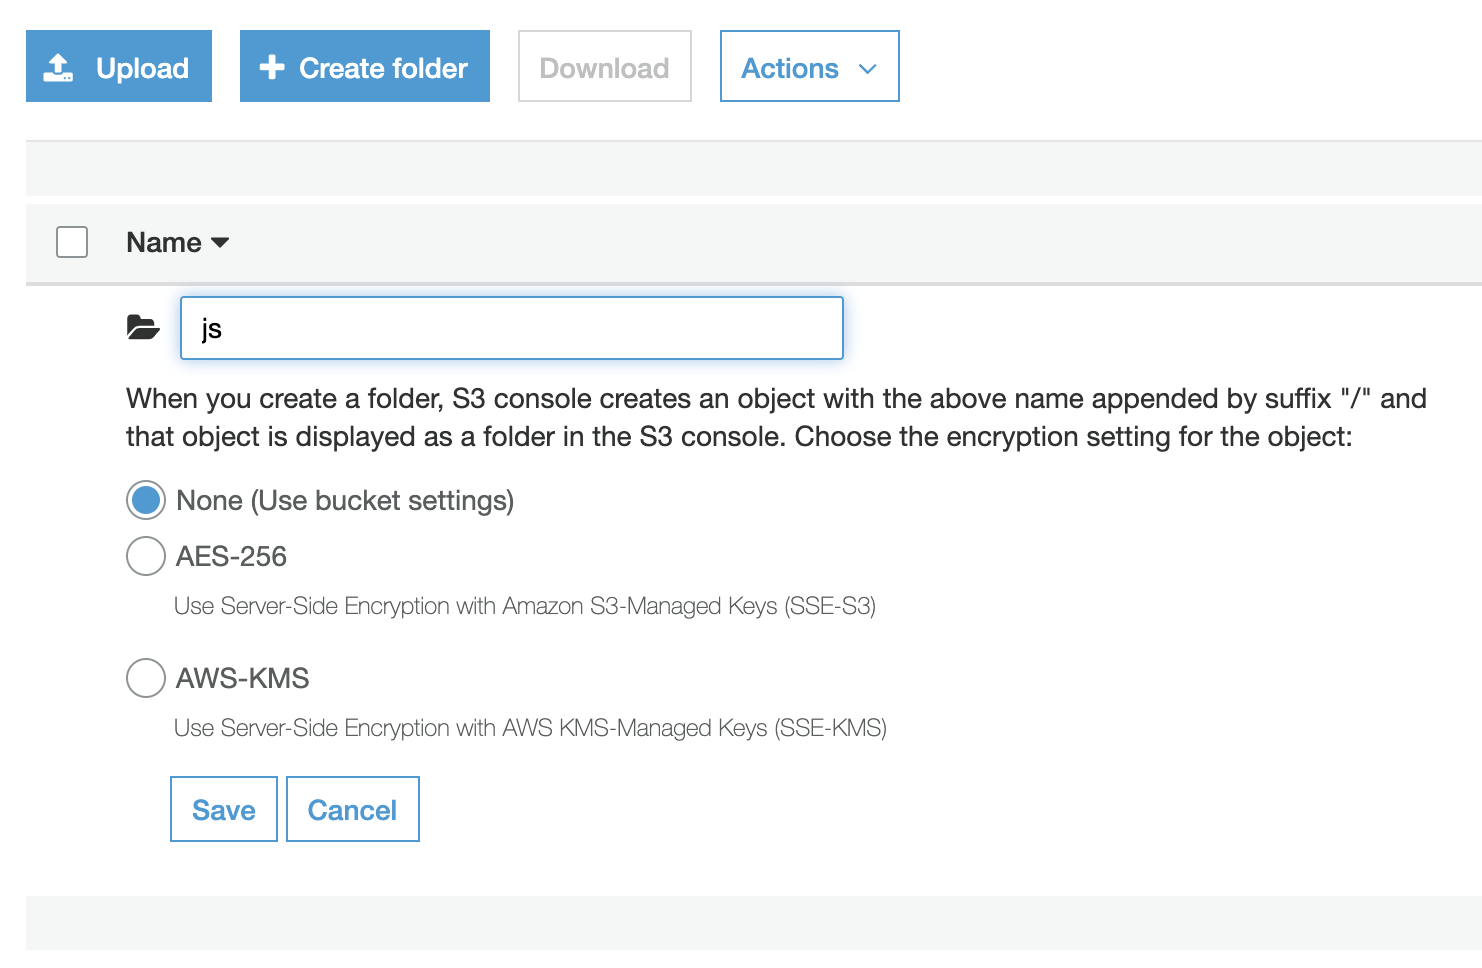Choose the AES-256 encryption radio button
Screen dimensions: 1482x968
coord(146,556)
